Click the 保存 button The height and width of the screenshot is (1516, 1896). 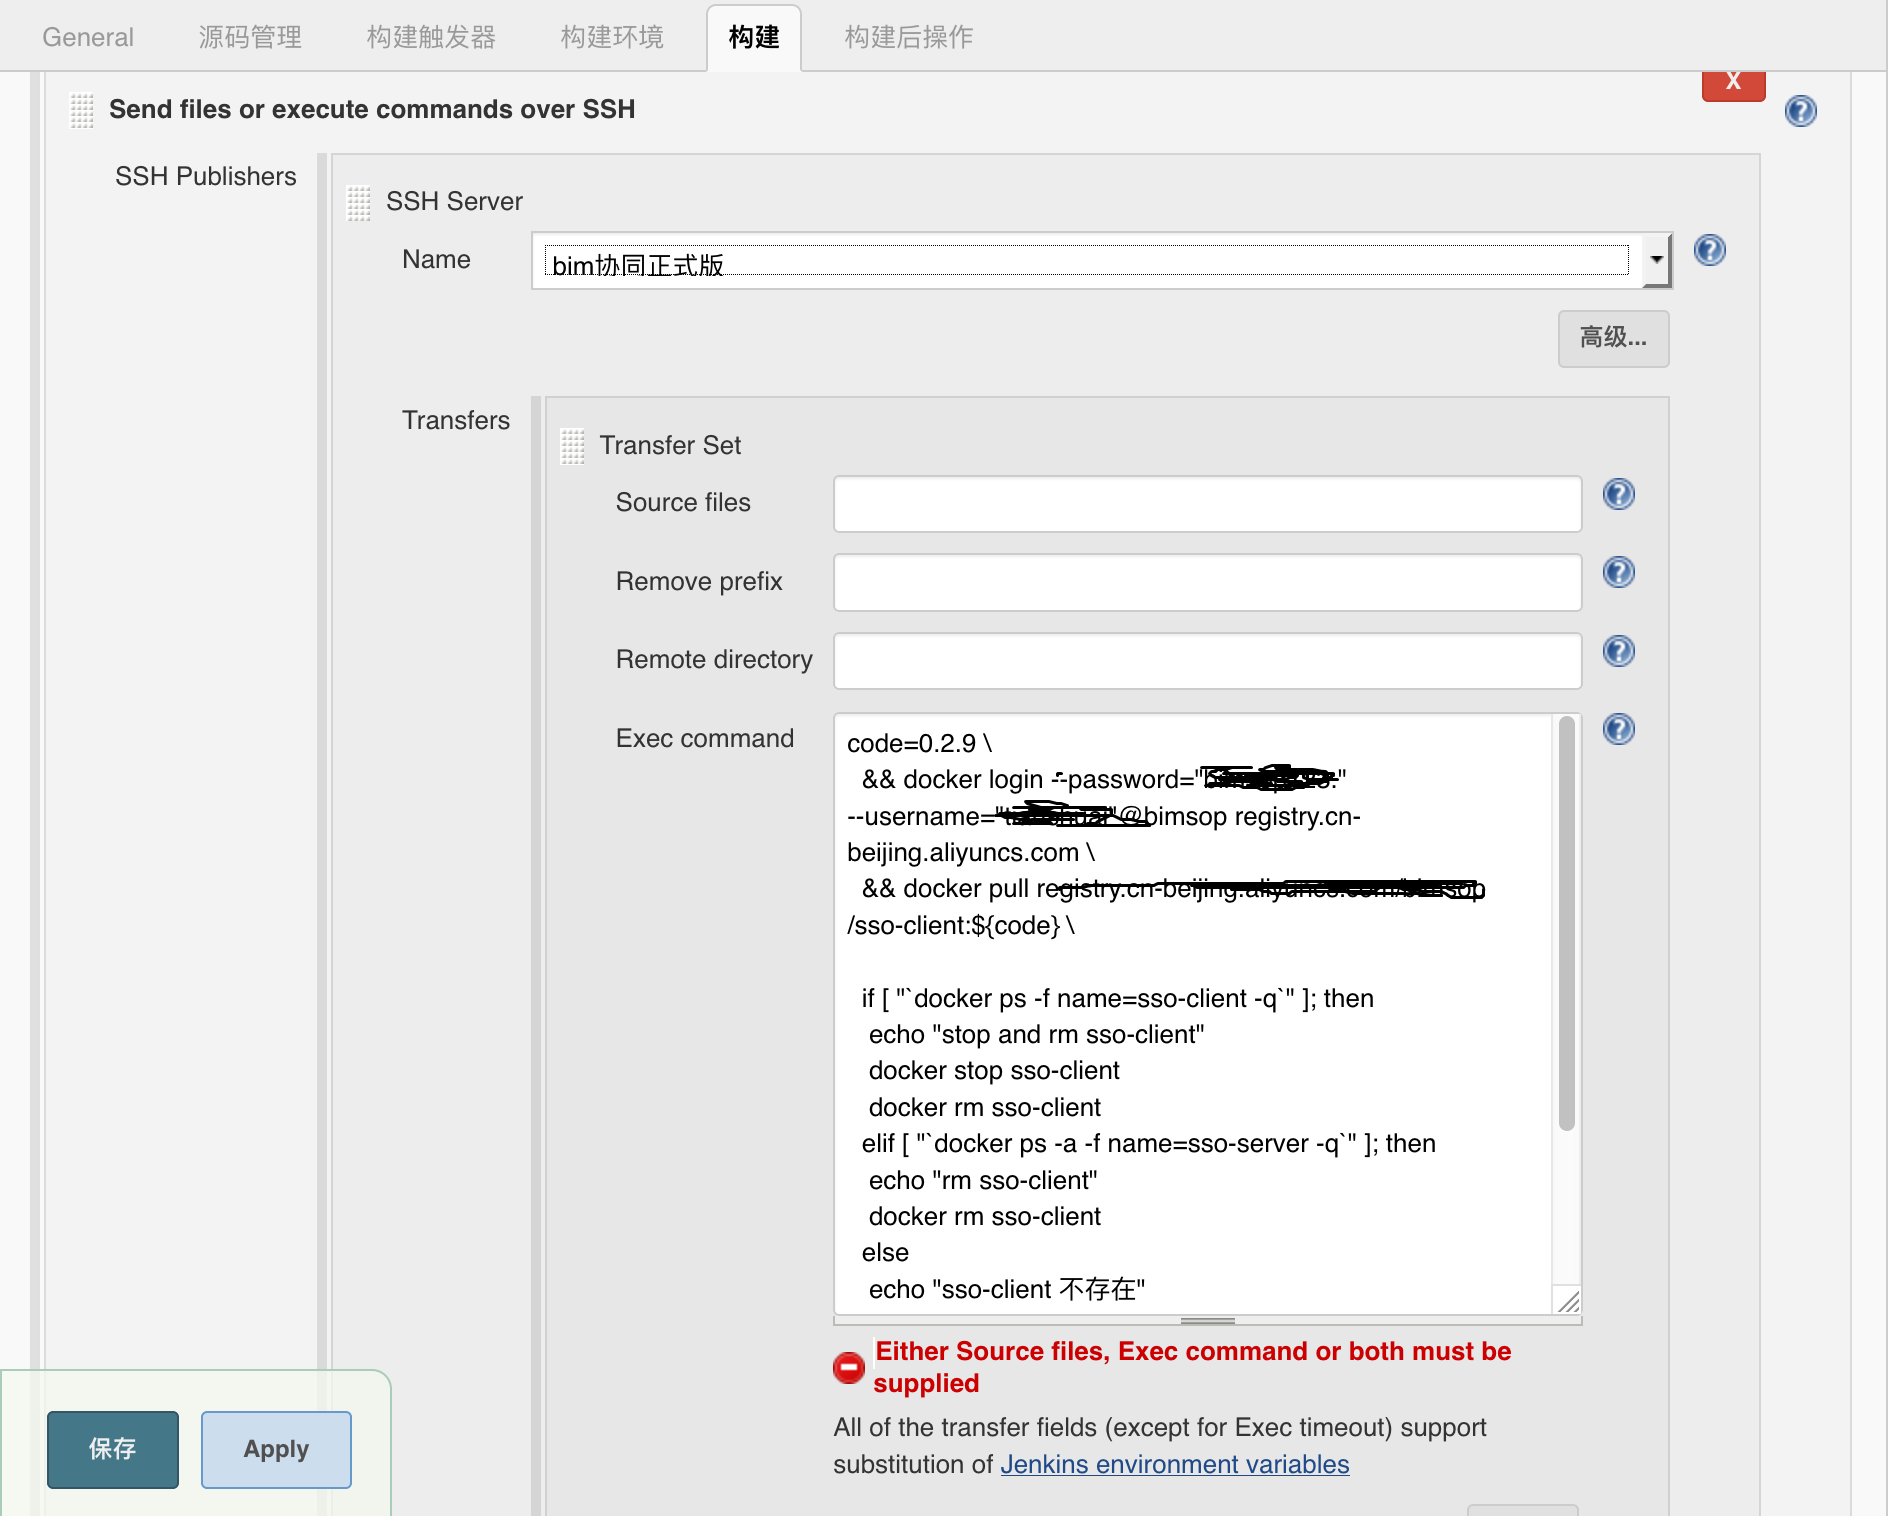tap(113, 1449)
